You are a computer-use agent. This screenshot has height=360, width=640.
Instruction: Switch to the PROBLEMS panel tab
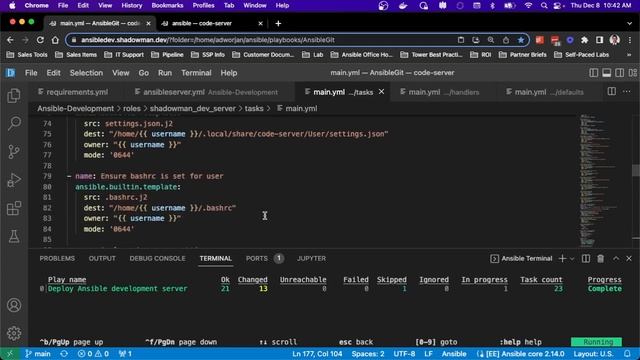pos(57,258)
